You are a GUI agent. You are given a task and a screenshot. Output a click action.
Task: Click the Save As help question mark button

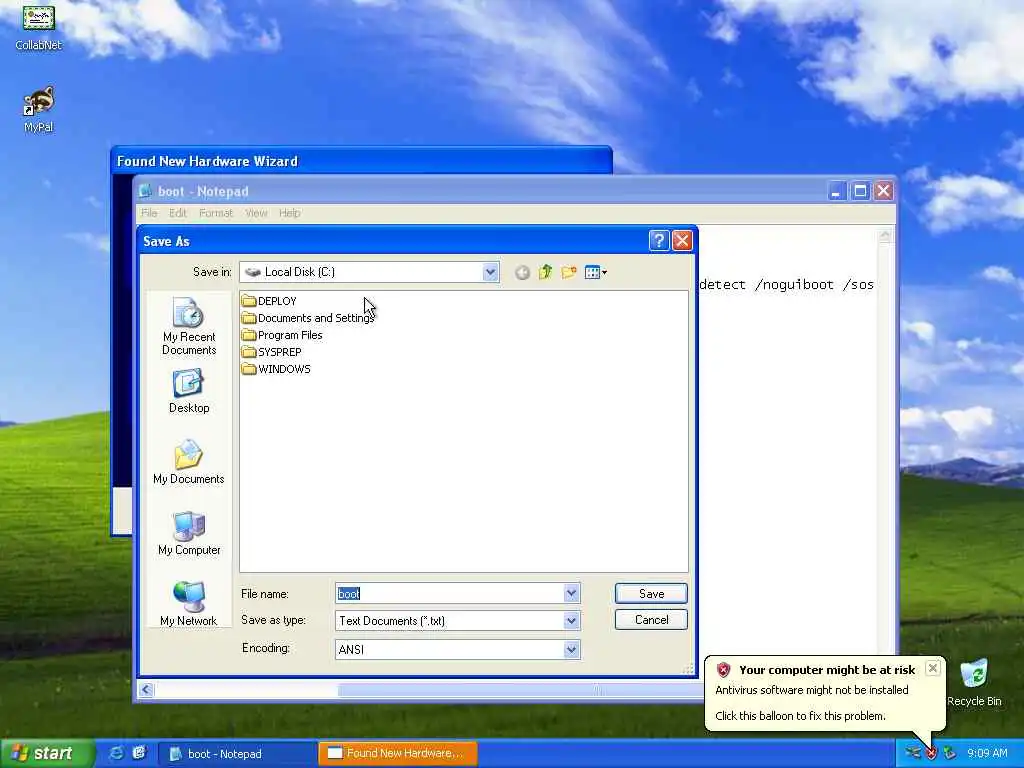[x=659, y=240]
